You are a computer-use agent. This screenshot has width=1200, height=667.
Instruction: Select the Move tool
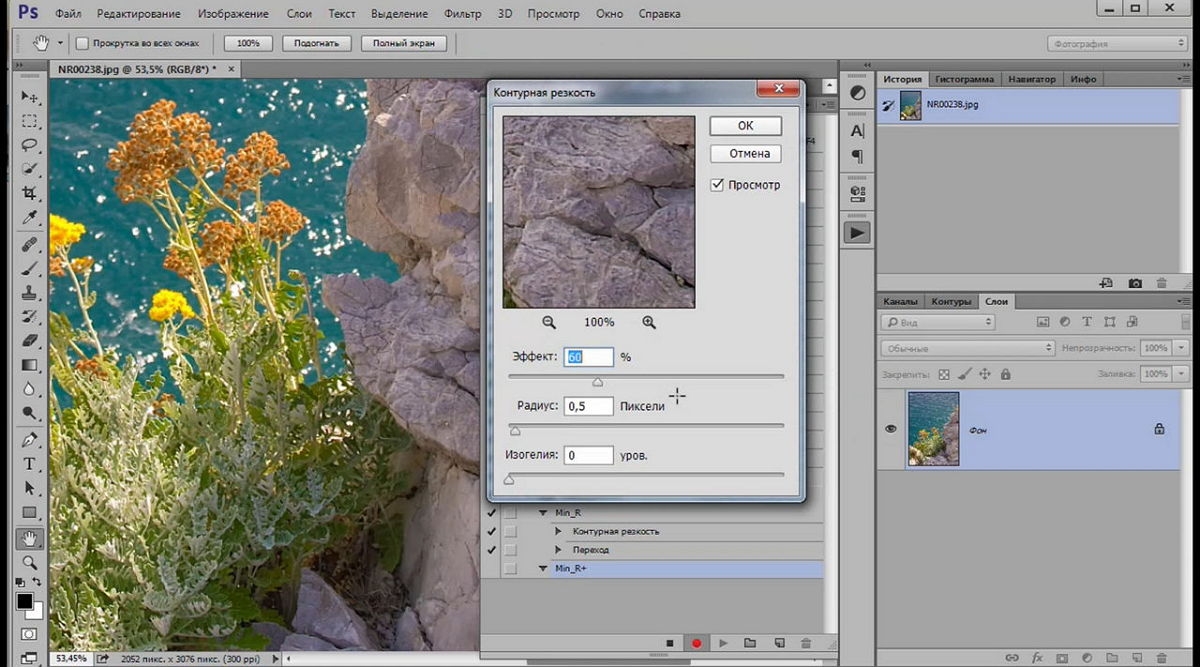pyautogui.click(x=30, y=97)
